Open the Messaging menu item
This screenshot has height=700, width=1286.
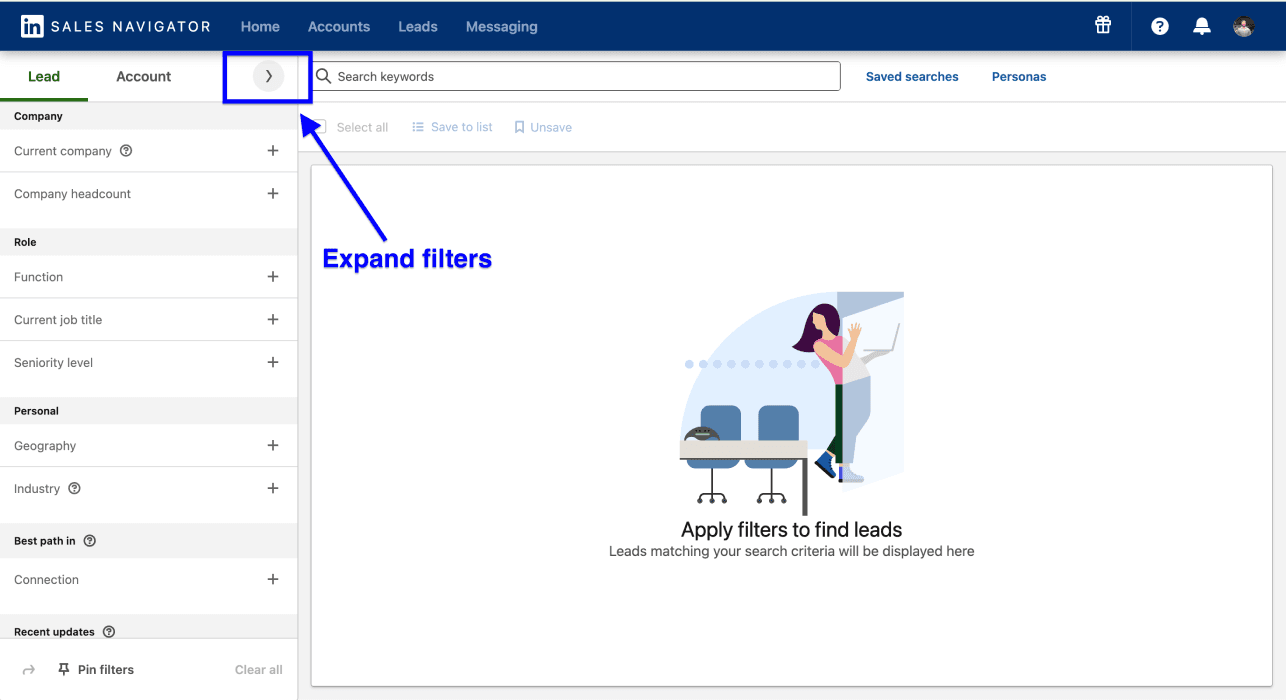click(x=501, y=26)
